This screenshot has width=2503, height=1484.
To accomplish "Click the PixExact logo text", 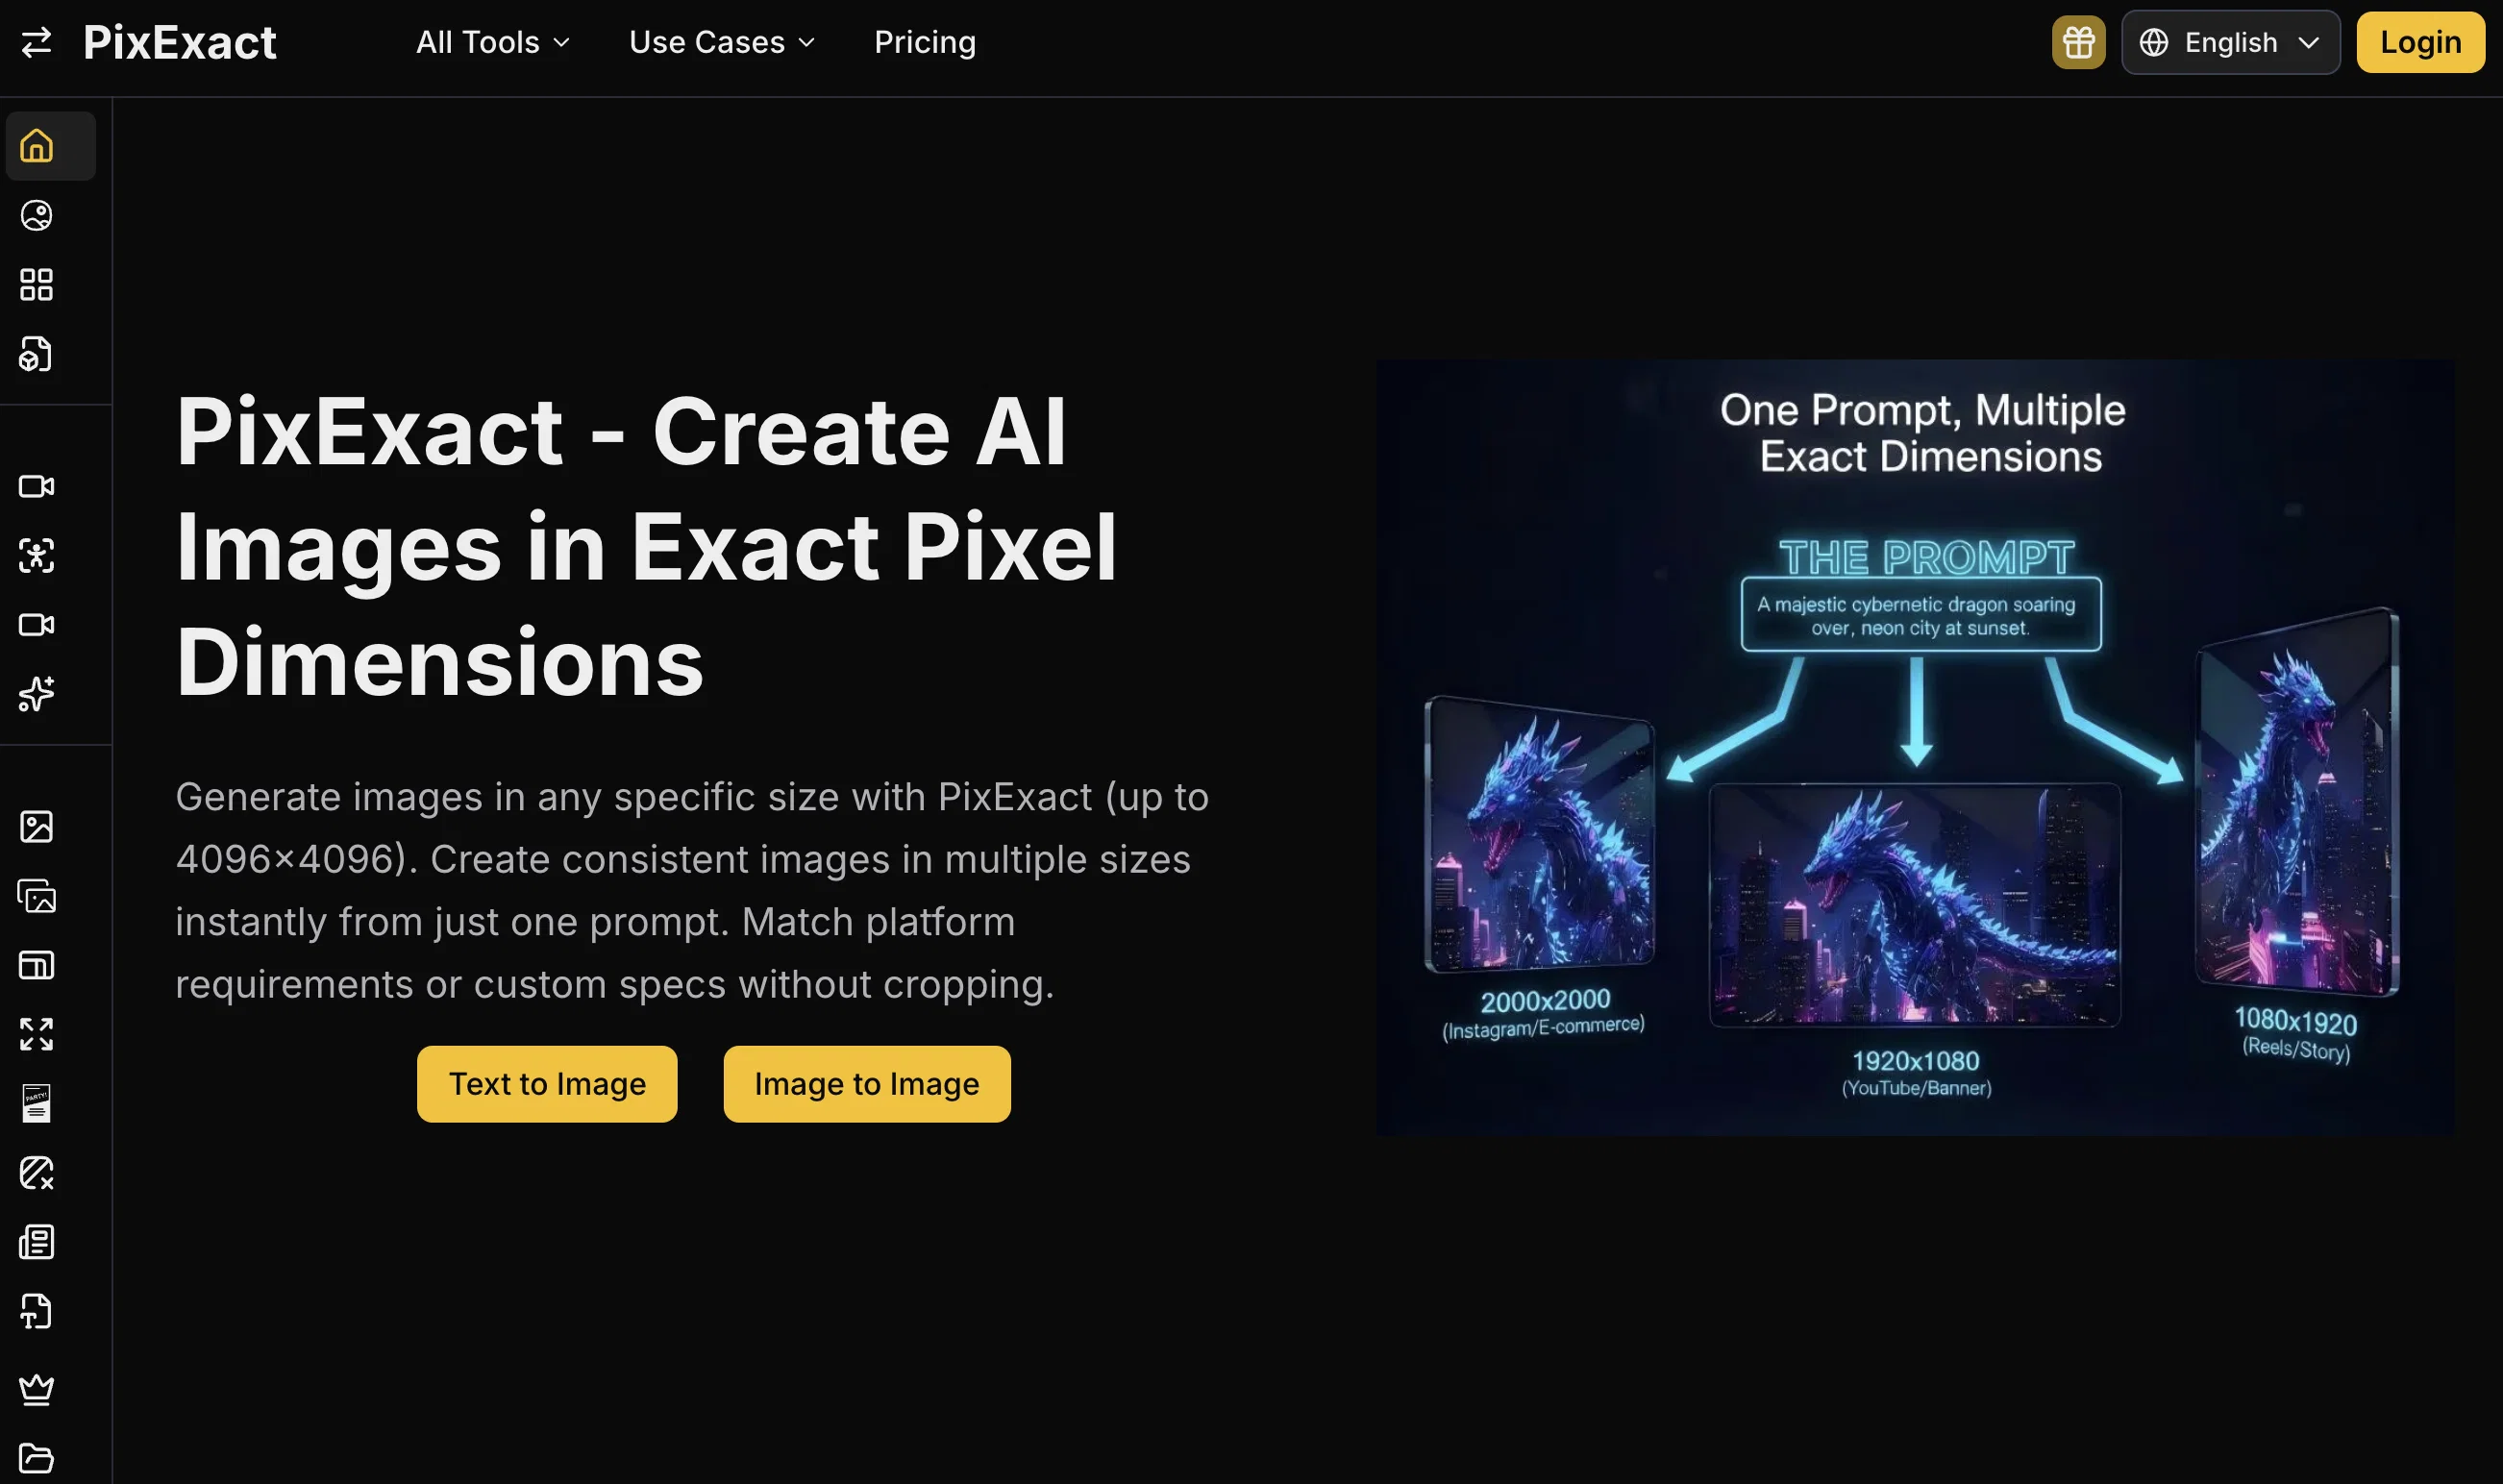I will point(180,42).
